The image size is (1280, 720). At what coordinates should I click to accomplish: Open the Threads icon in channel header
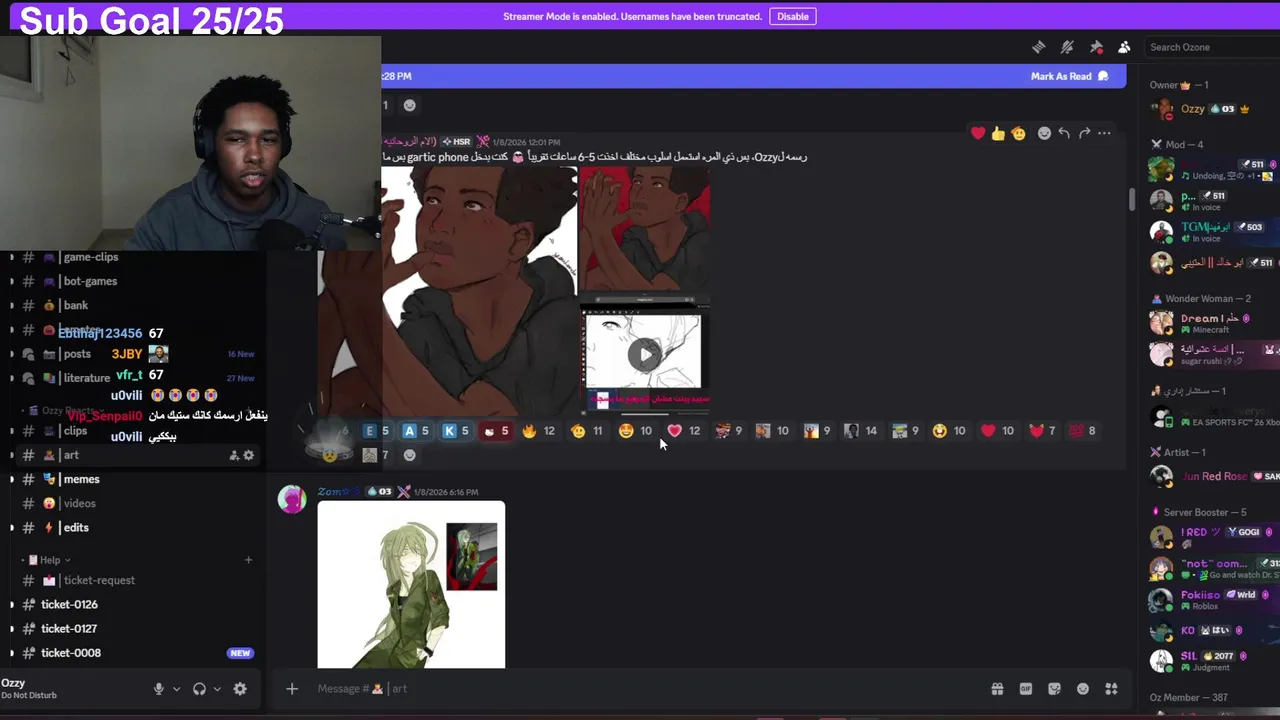pos(1038,47)
